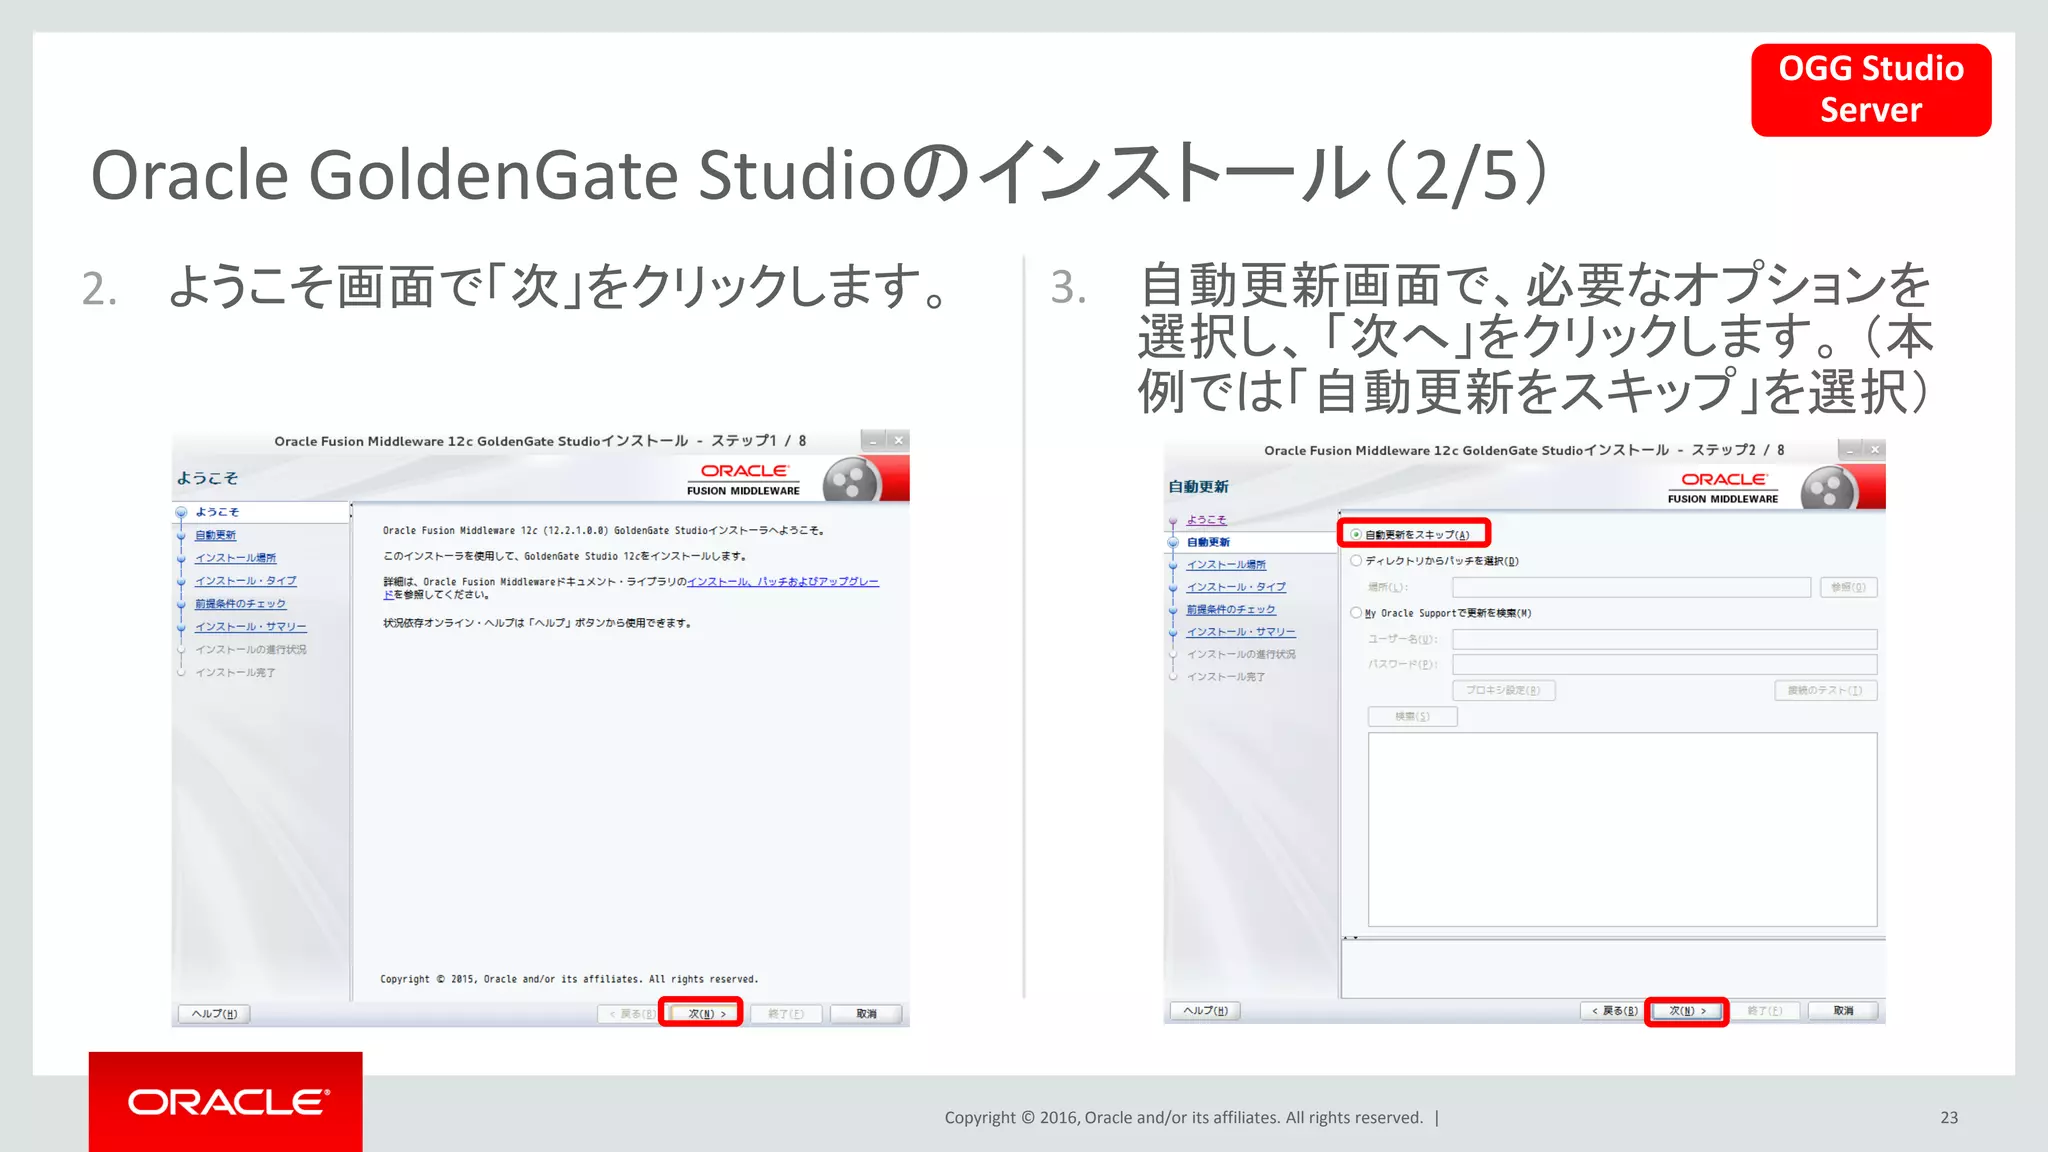Go to インストール場所 in step 1 window sidebar
This screenshot has height=1152, width=2048.
pyautogui.click(x=235, y=558)
